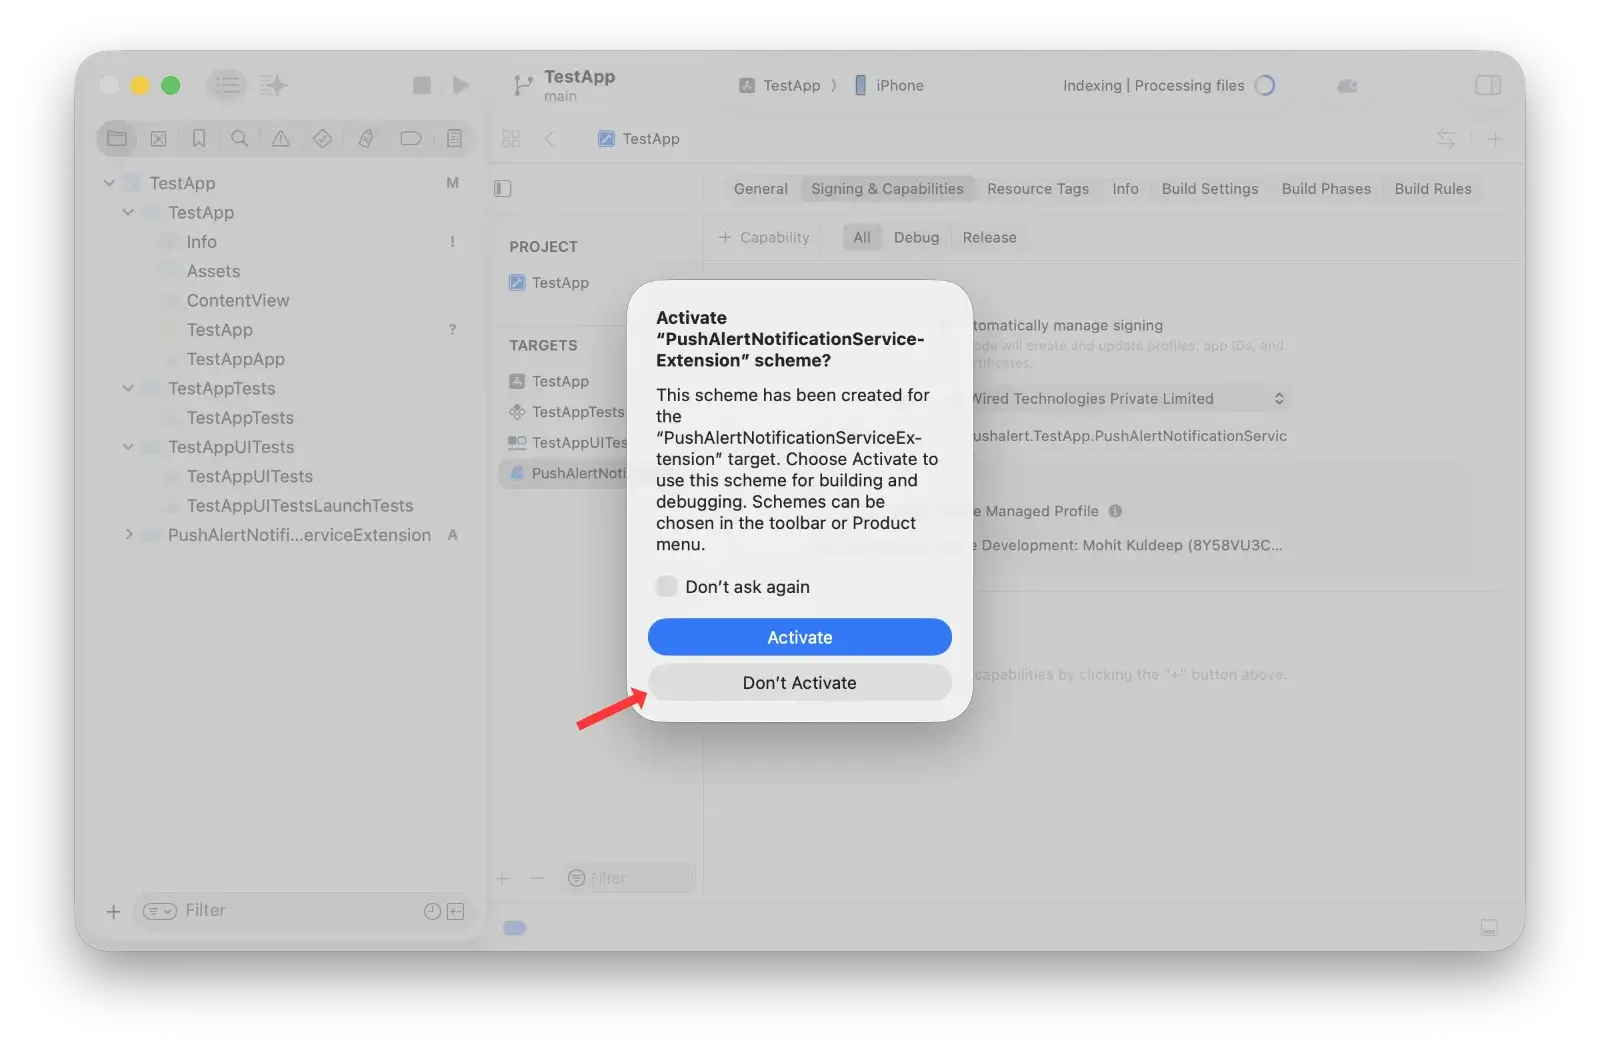Switch to the Build Settings tab
Viewport: 1600px width, 1050px height.
(x=1209, y=189)
